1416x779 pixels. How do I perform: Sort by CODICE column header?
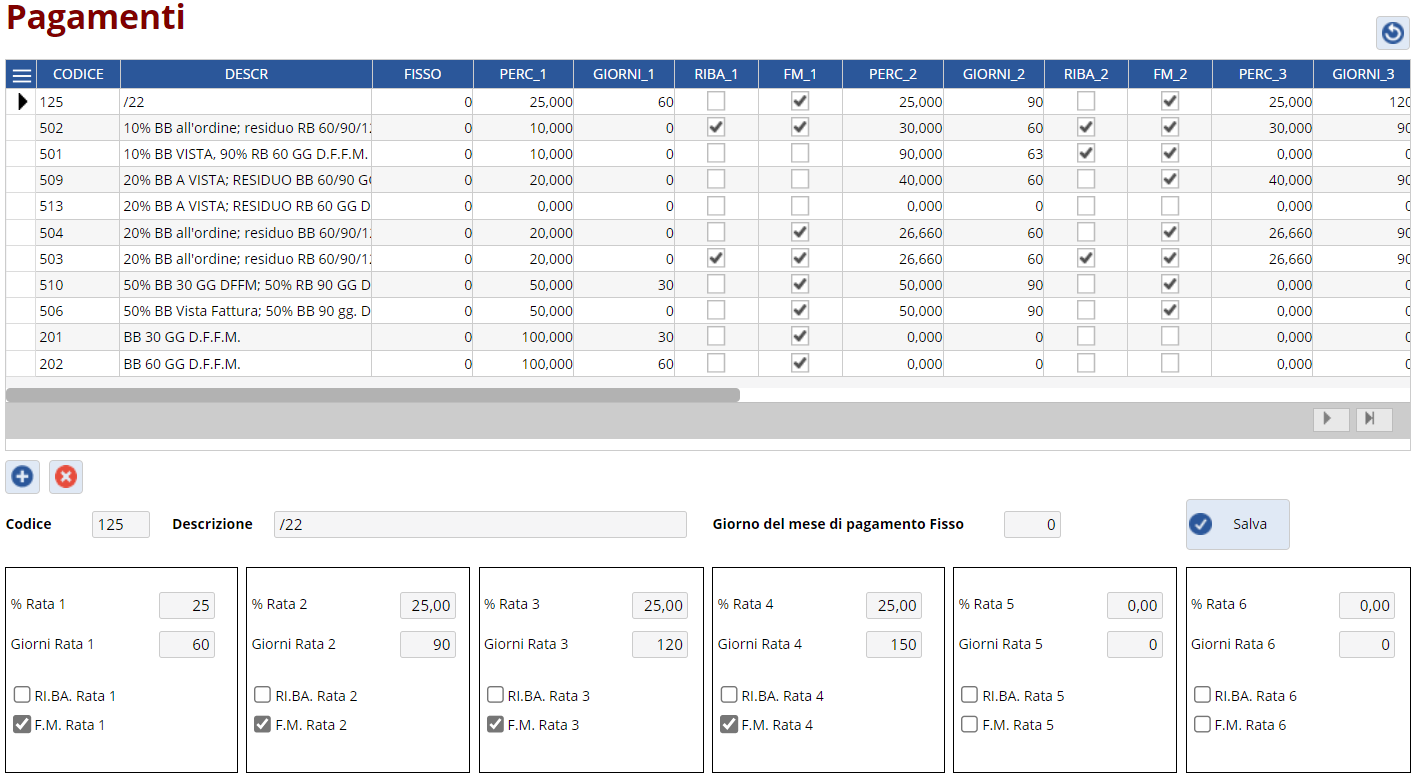coord(78,74)
